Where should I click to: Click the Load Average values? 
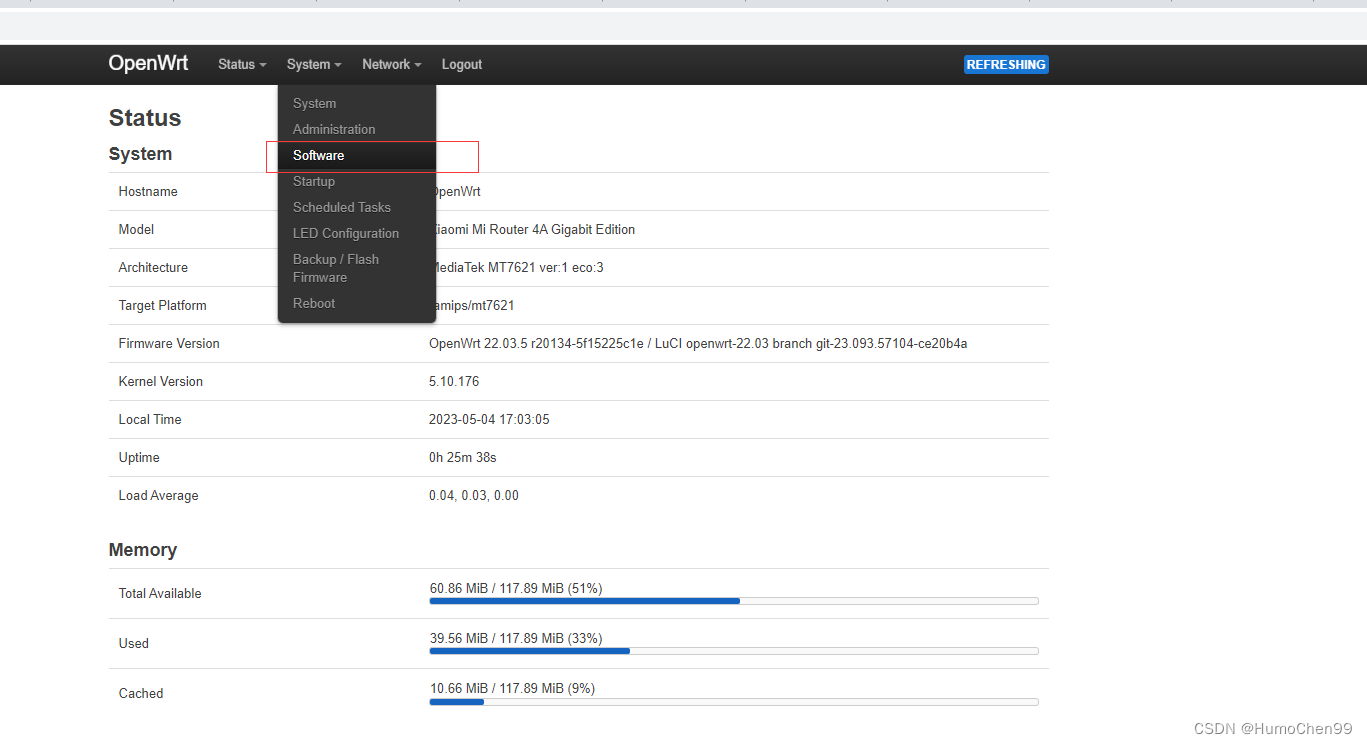pos(474,495)
